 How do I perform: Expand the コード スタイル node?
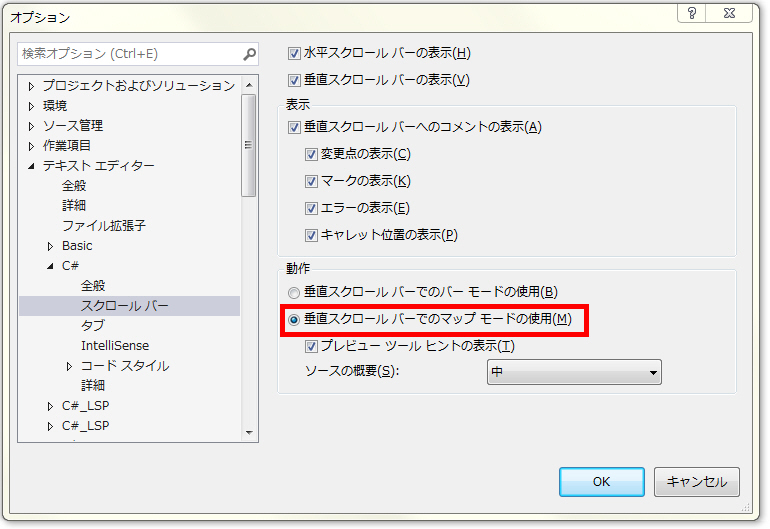pos(70,366)
